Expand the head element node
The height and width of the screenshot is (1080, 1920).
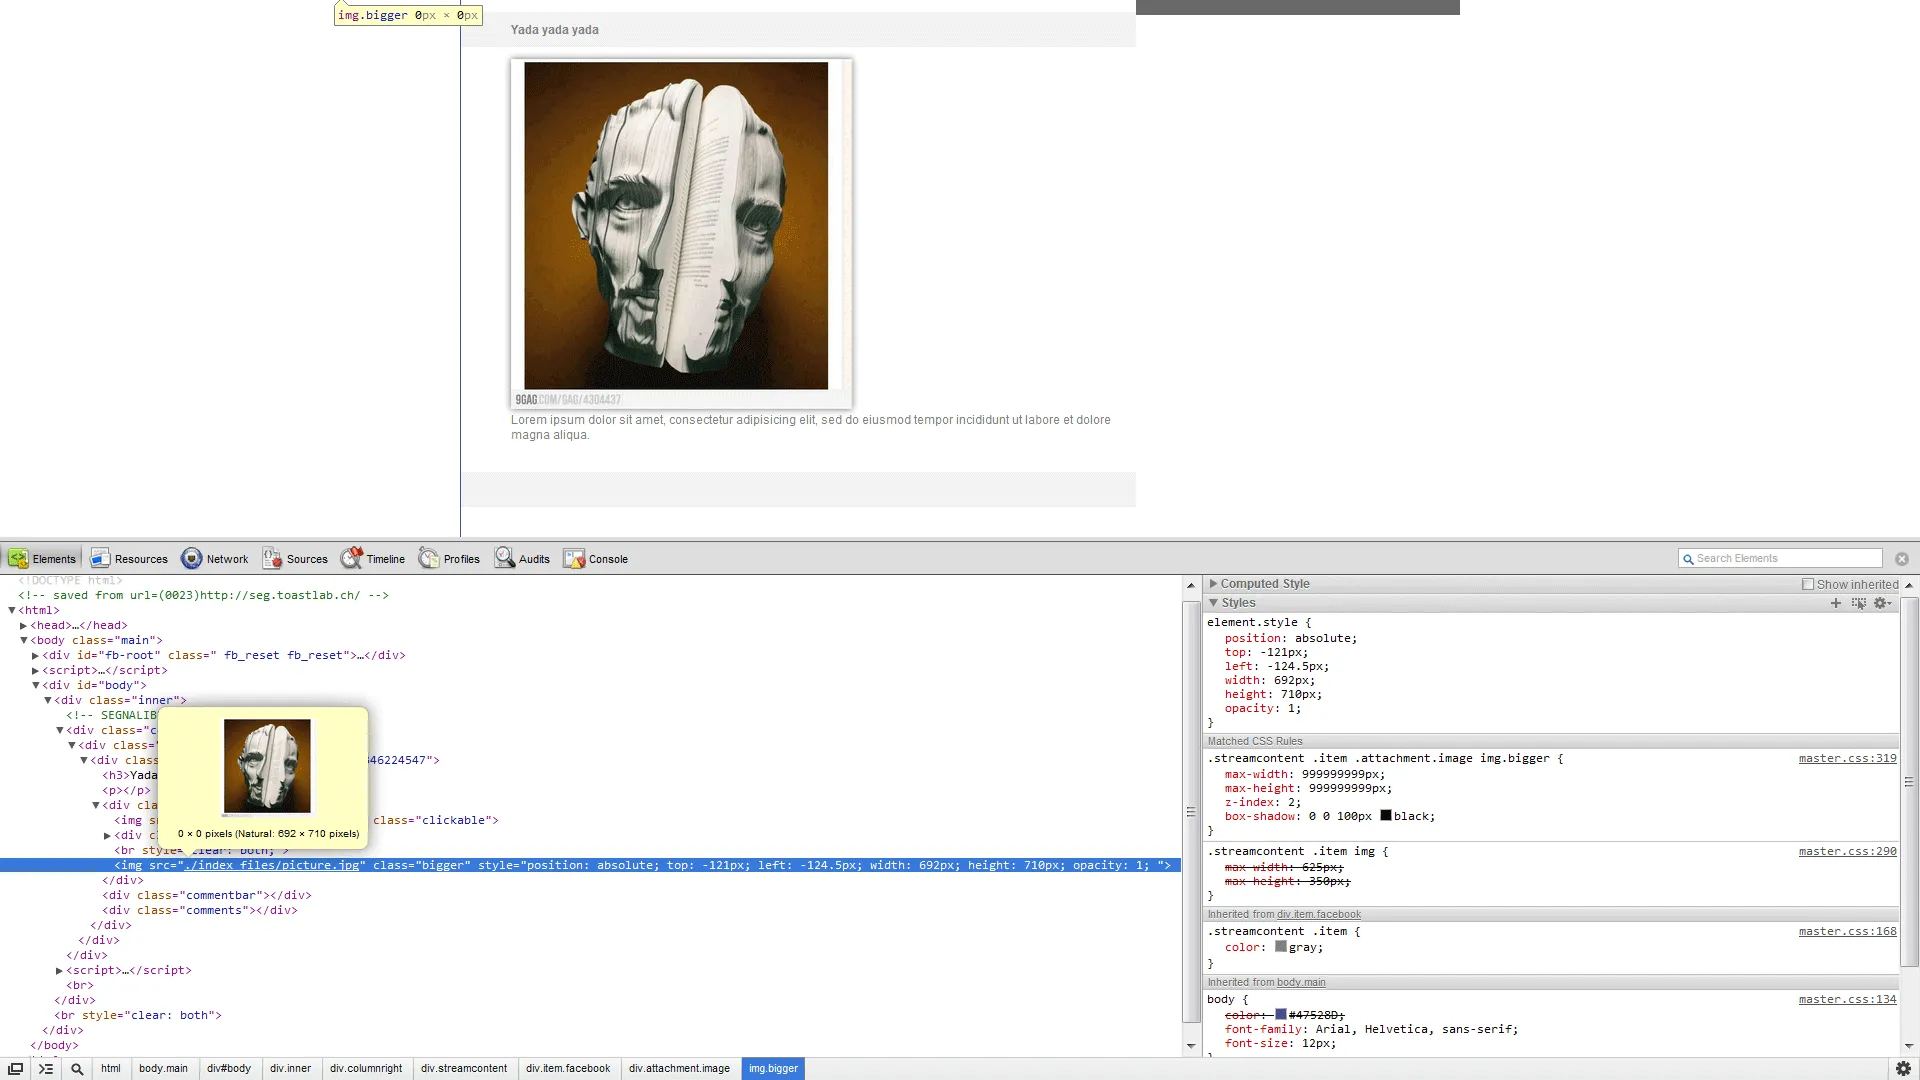(23, 625)
